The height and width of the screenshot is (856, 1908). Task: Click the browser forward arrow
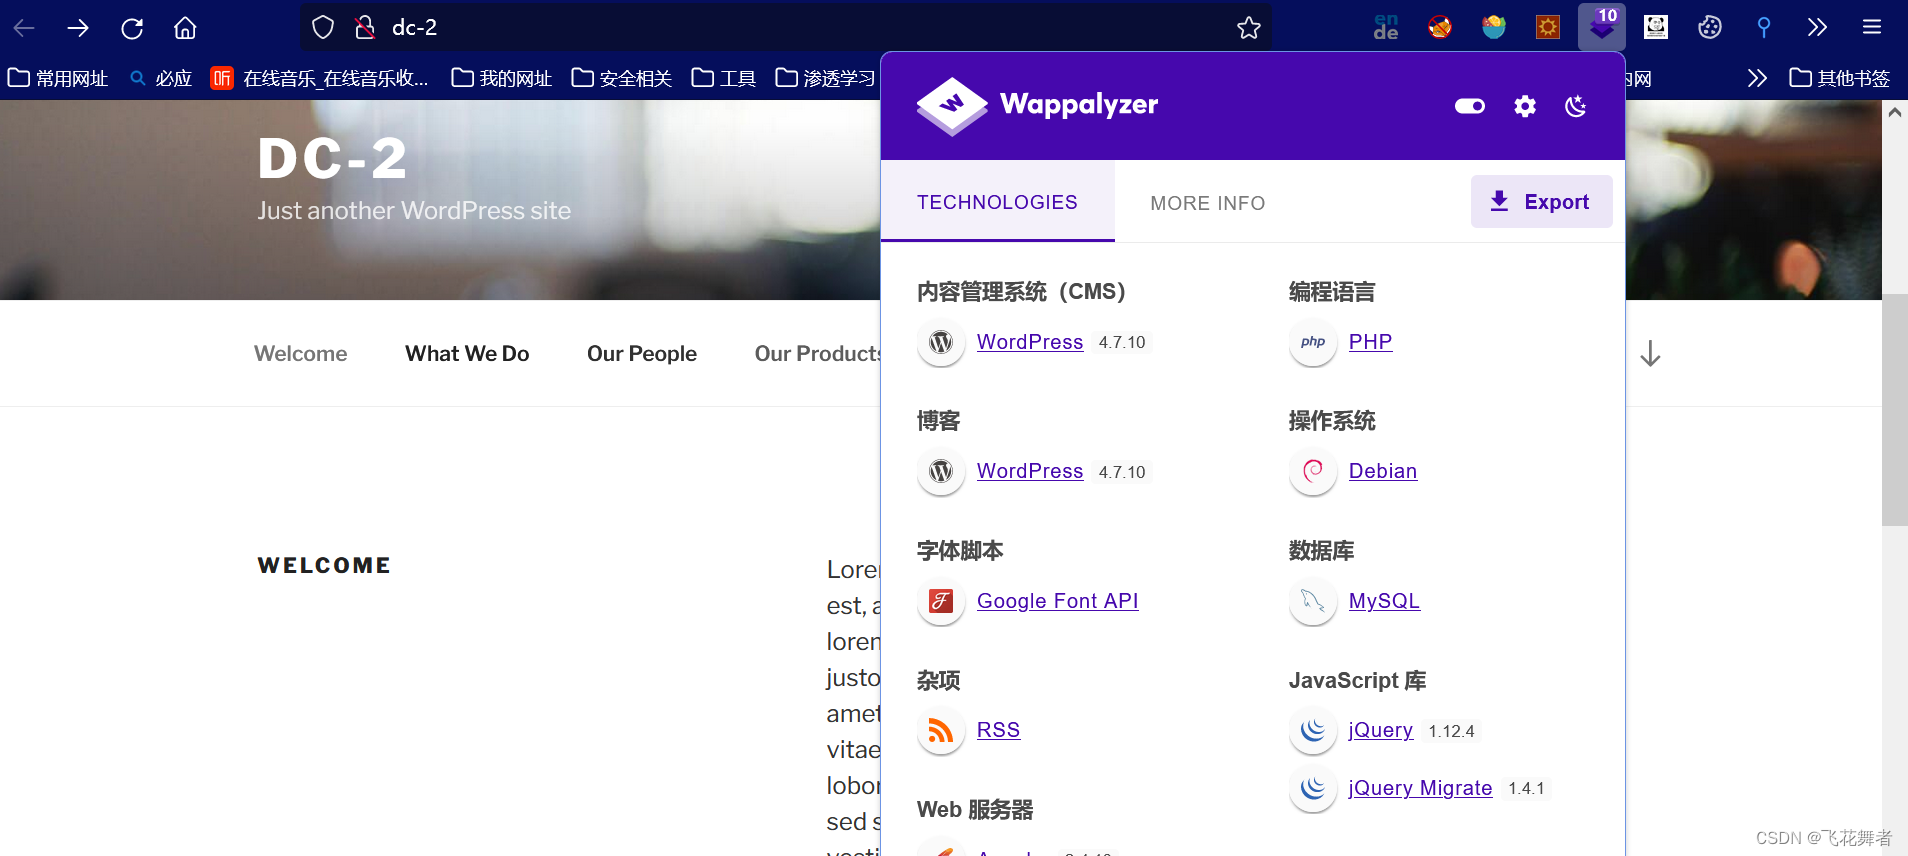78,28
